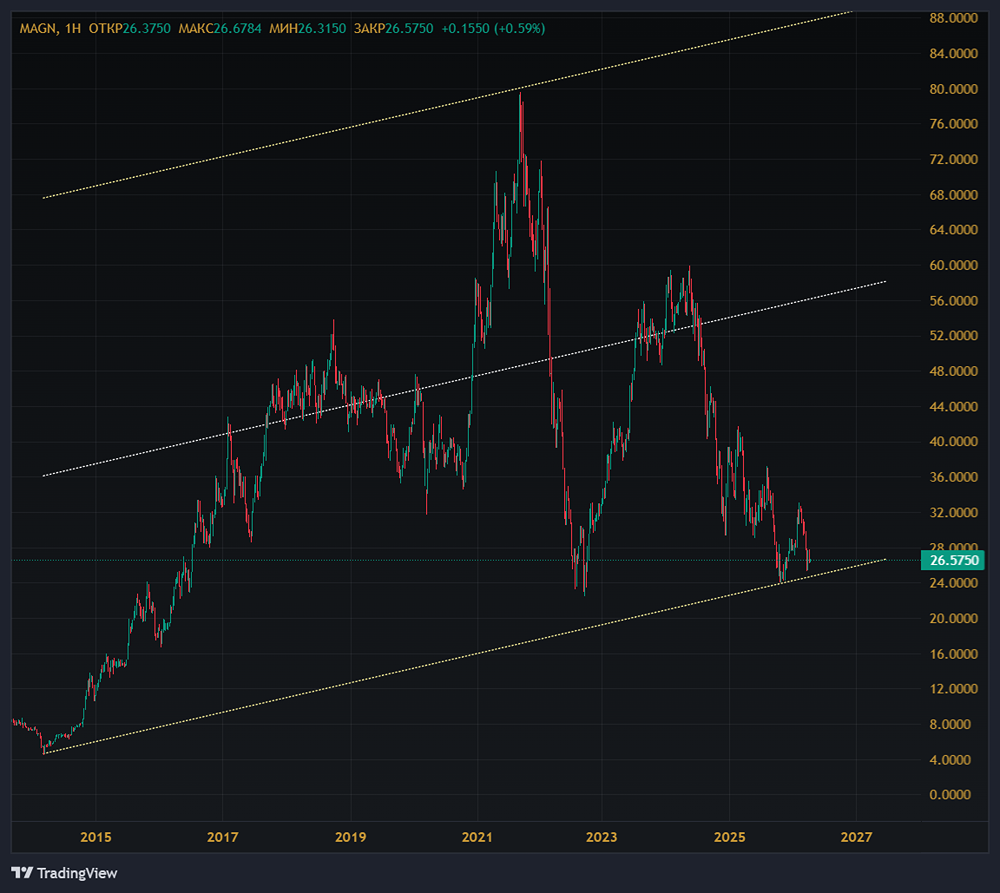The height and width of the screenshot is (893, 1000).
Task: Click the 56.0000 price axis label
Action: click(953, 300)
